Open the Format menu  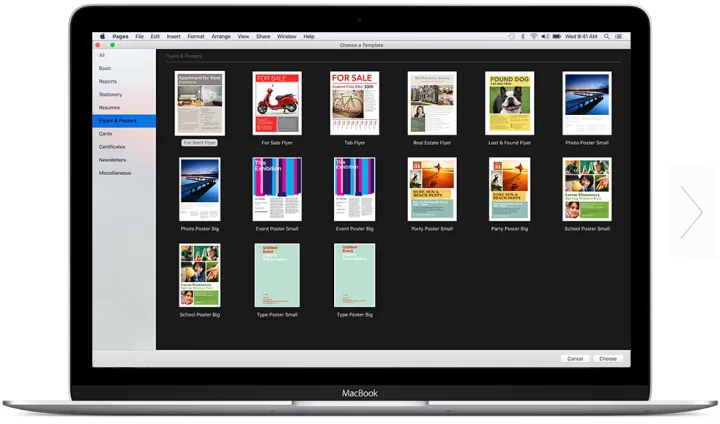point(196,36)
